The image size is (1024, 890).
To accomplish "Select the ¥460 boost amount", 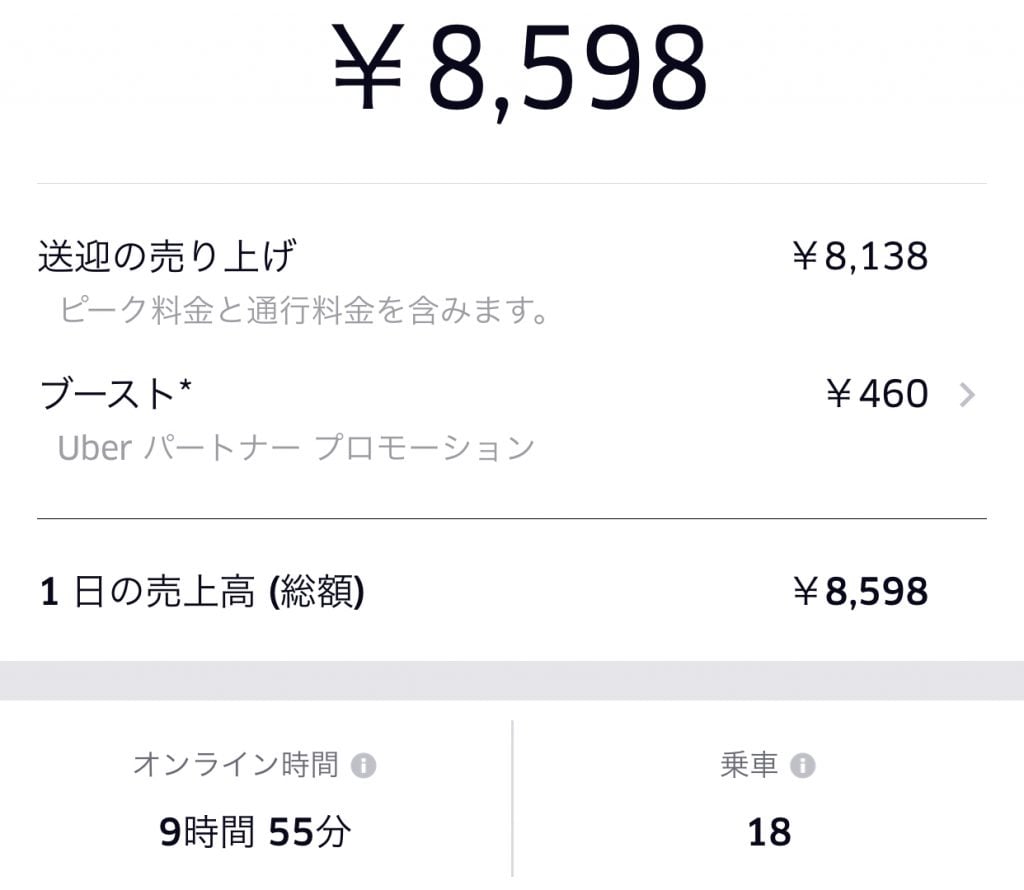I will [877, 395].
